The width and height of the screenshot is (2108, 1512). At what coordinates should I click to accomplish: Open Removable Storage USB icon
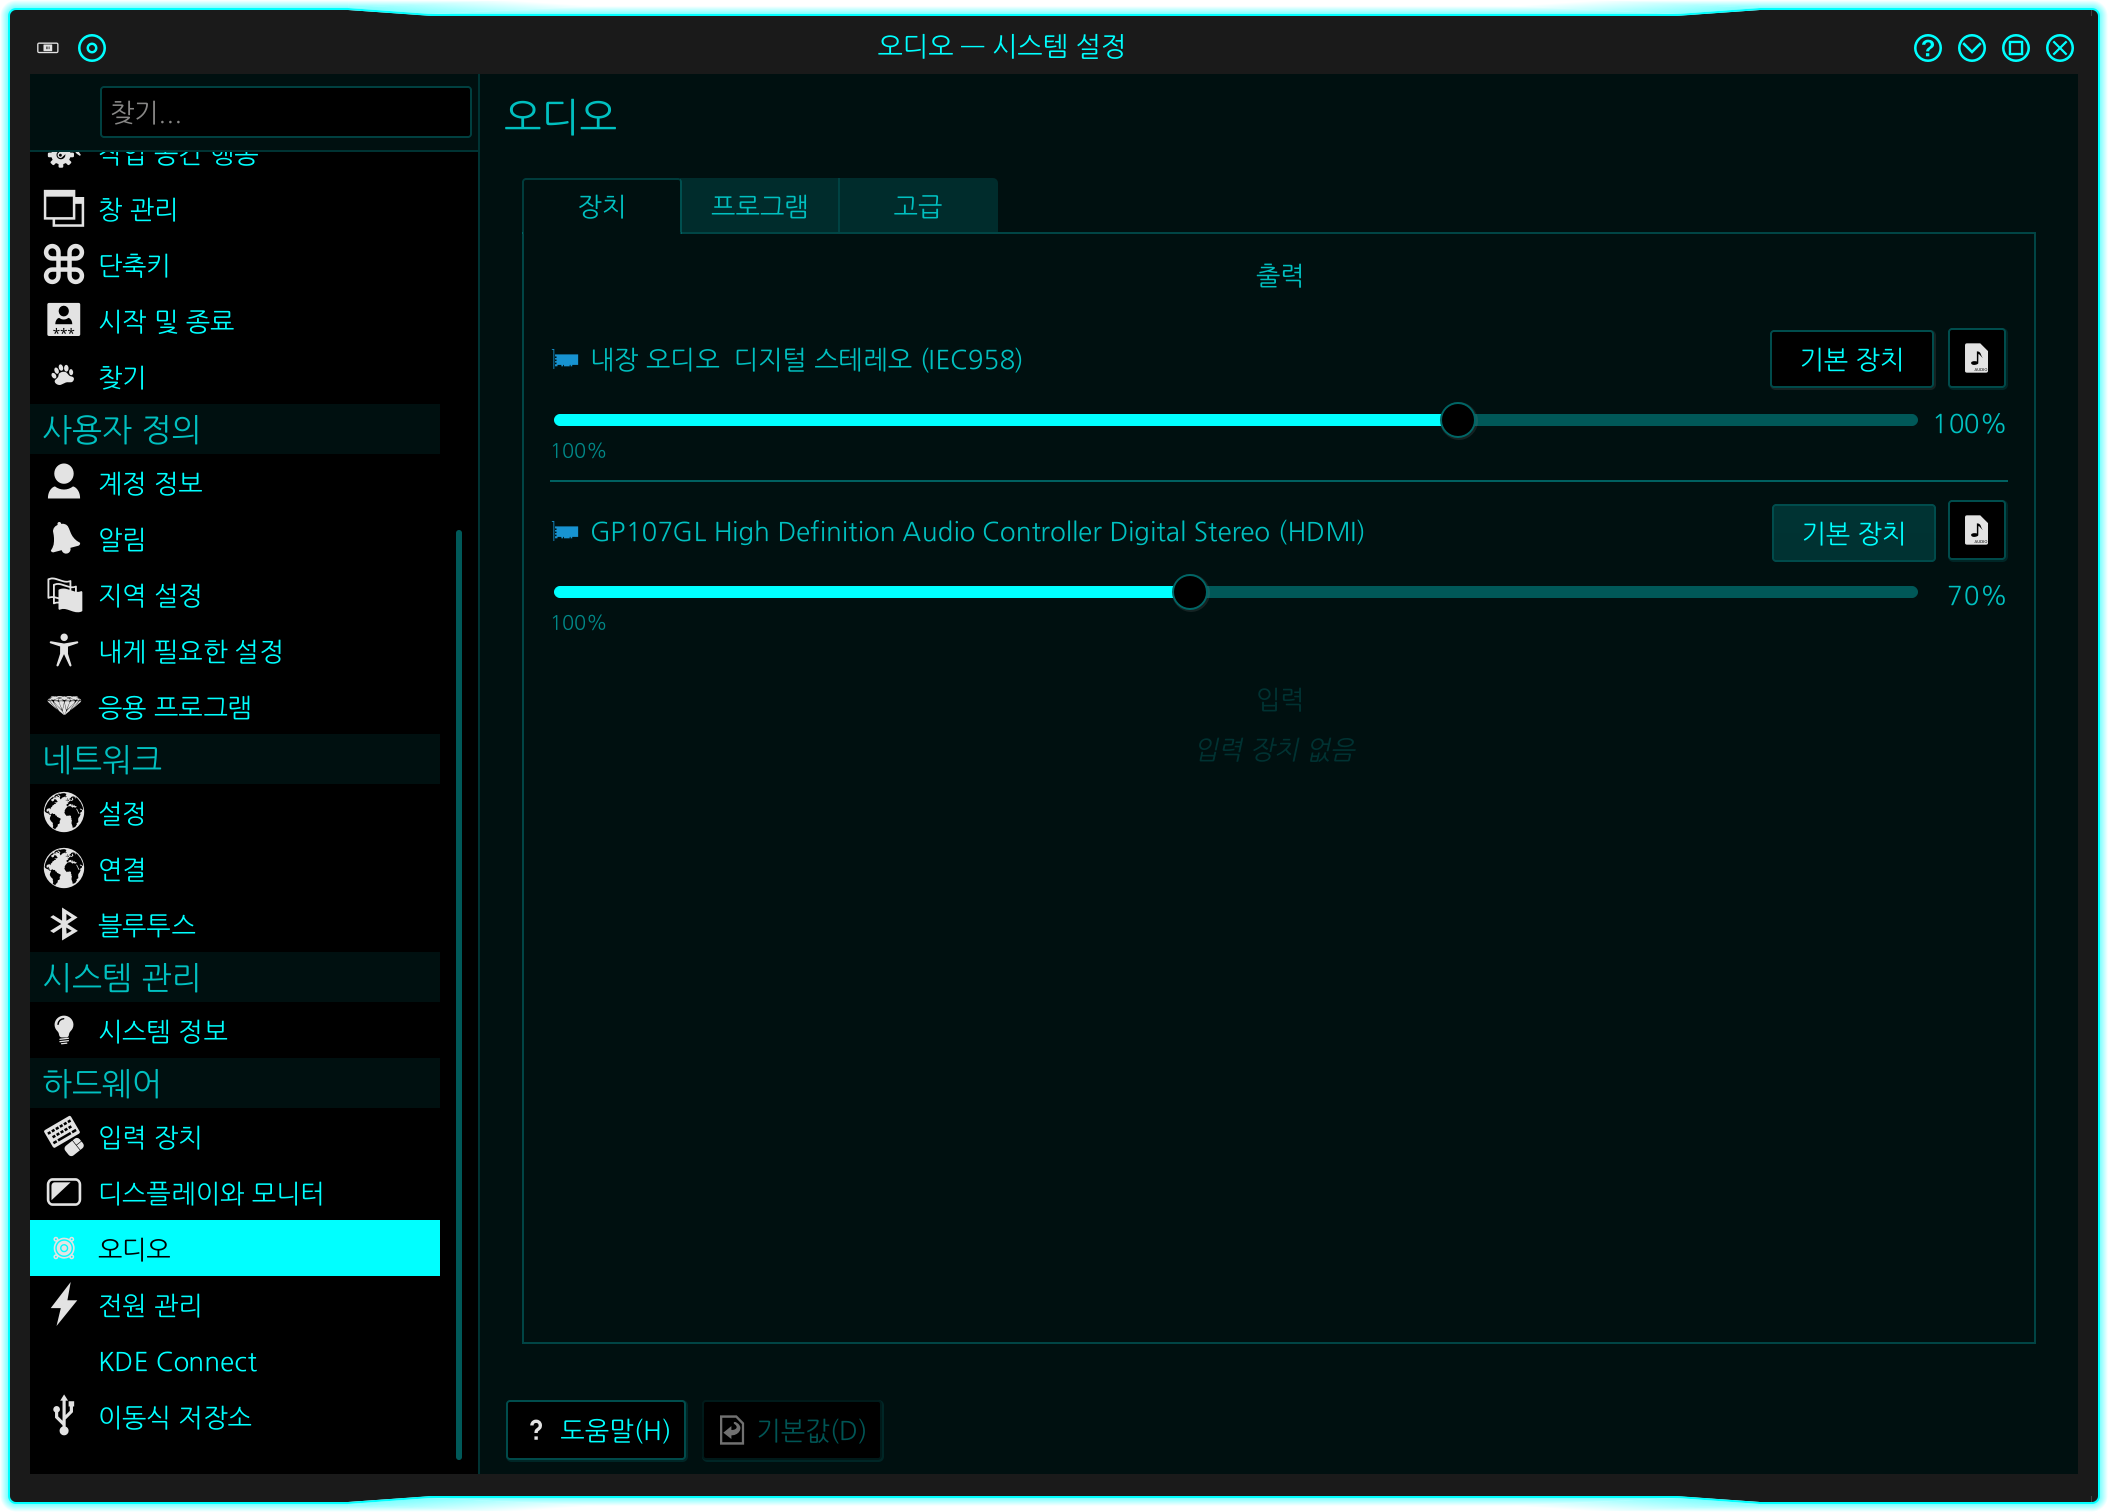tap(64, 1416)
